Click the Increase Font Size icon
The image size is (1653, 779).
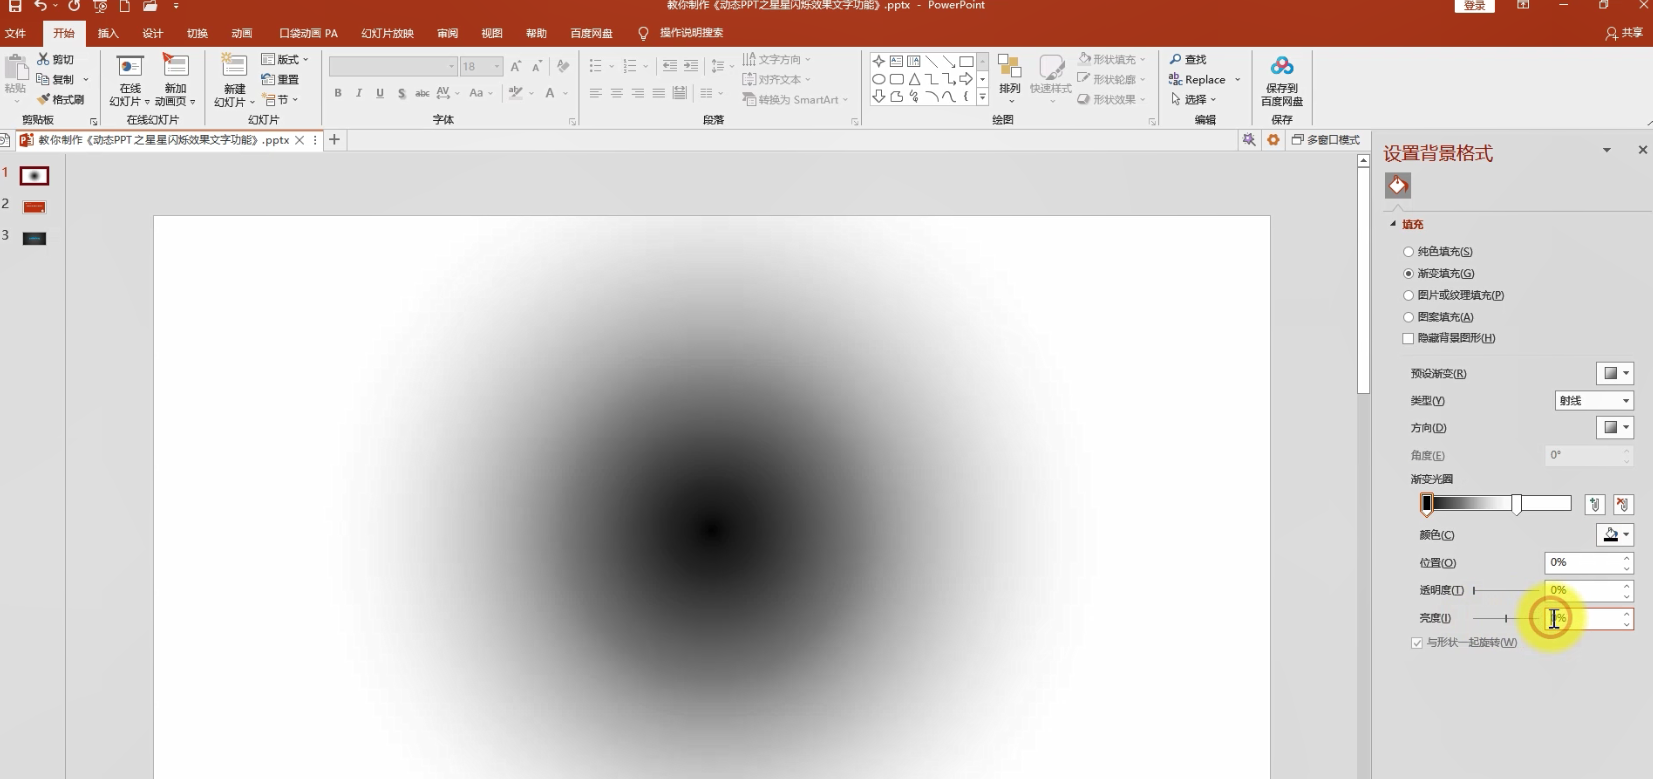coord(516,66)
